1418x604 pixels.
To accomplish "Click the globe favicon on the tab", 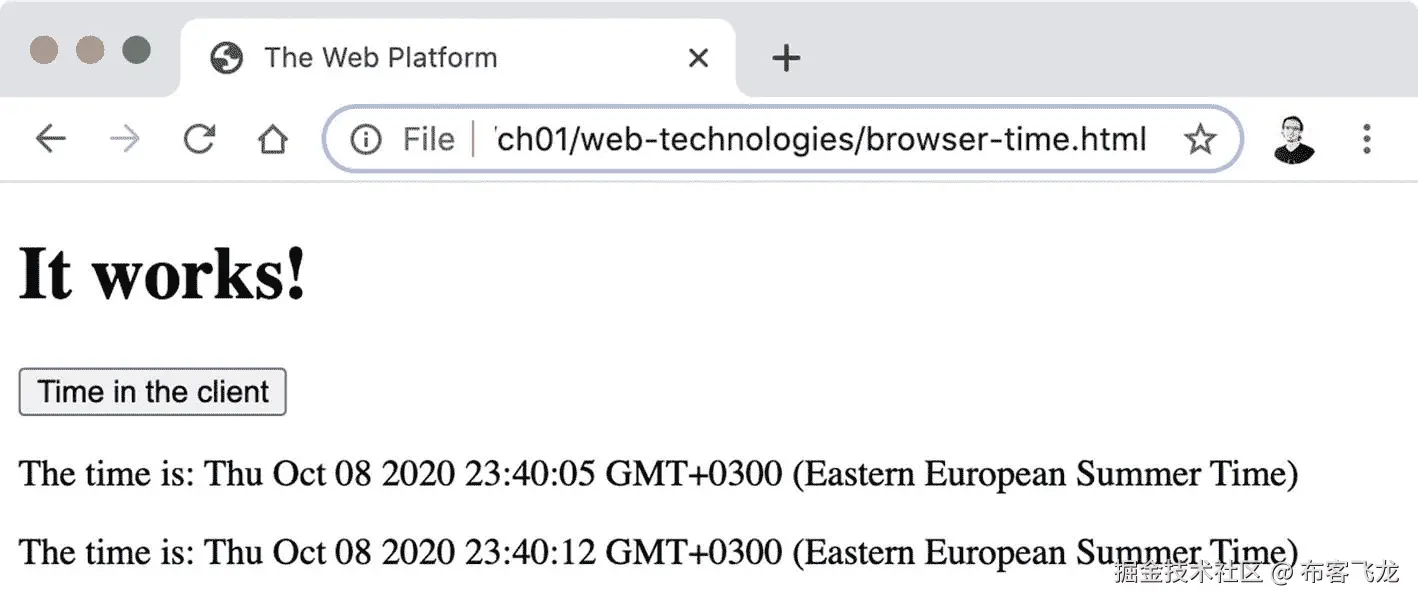I will (x=227, y=58).
